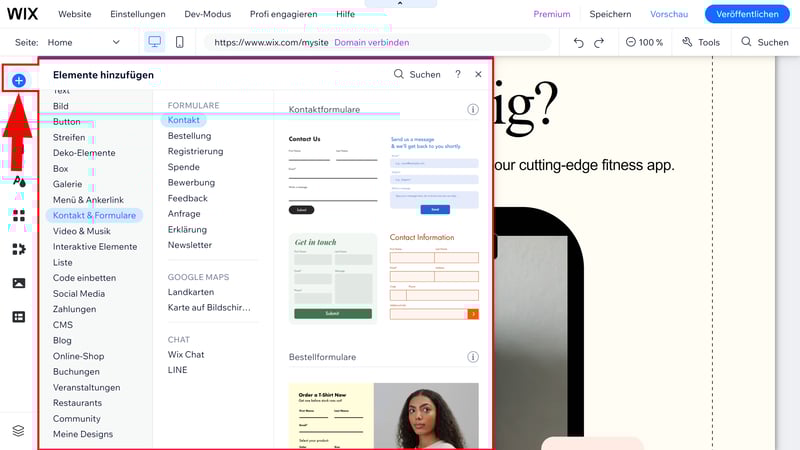Open the puzzle-piece app market icon
Viewport: 800px width, 450px height.
point(19,249)
